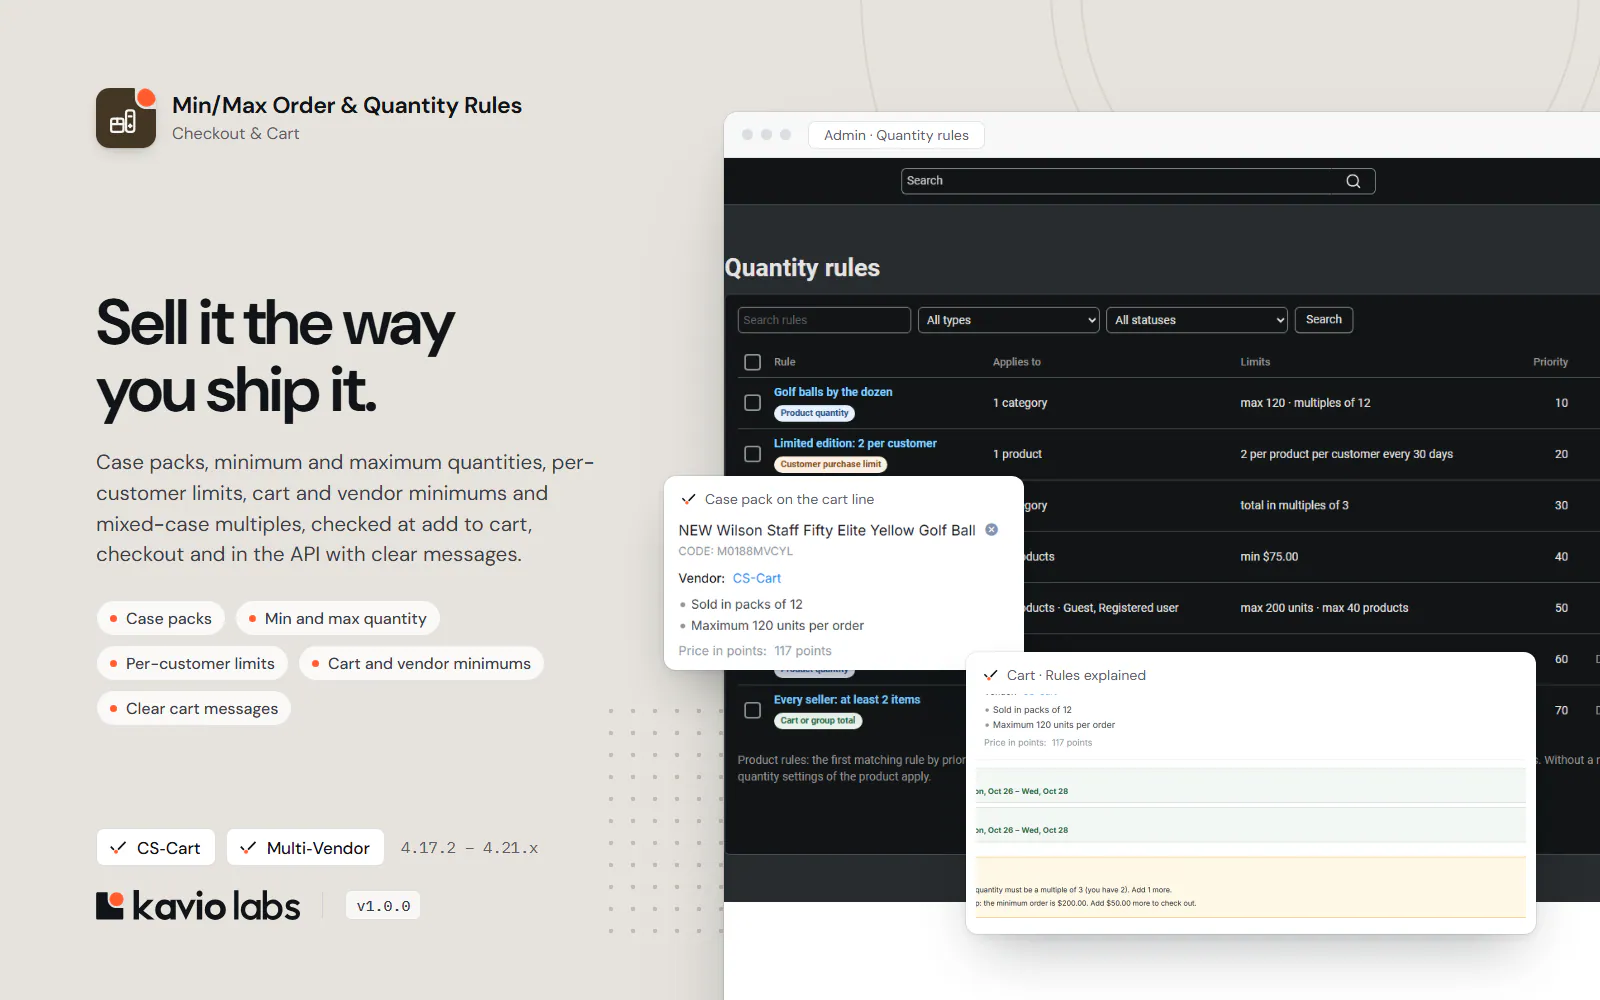The width and height of the screenshot is (1600, 1000).
Task: Click the Applies to column header
Action: [x=1016, y=362]
